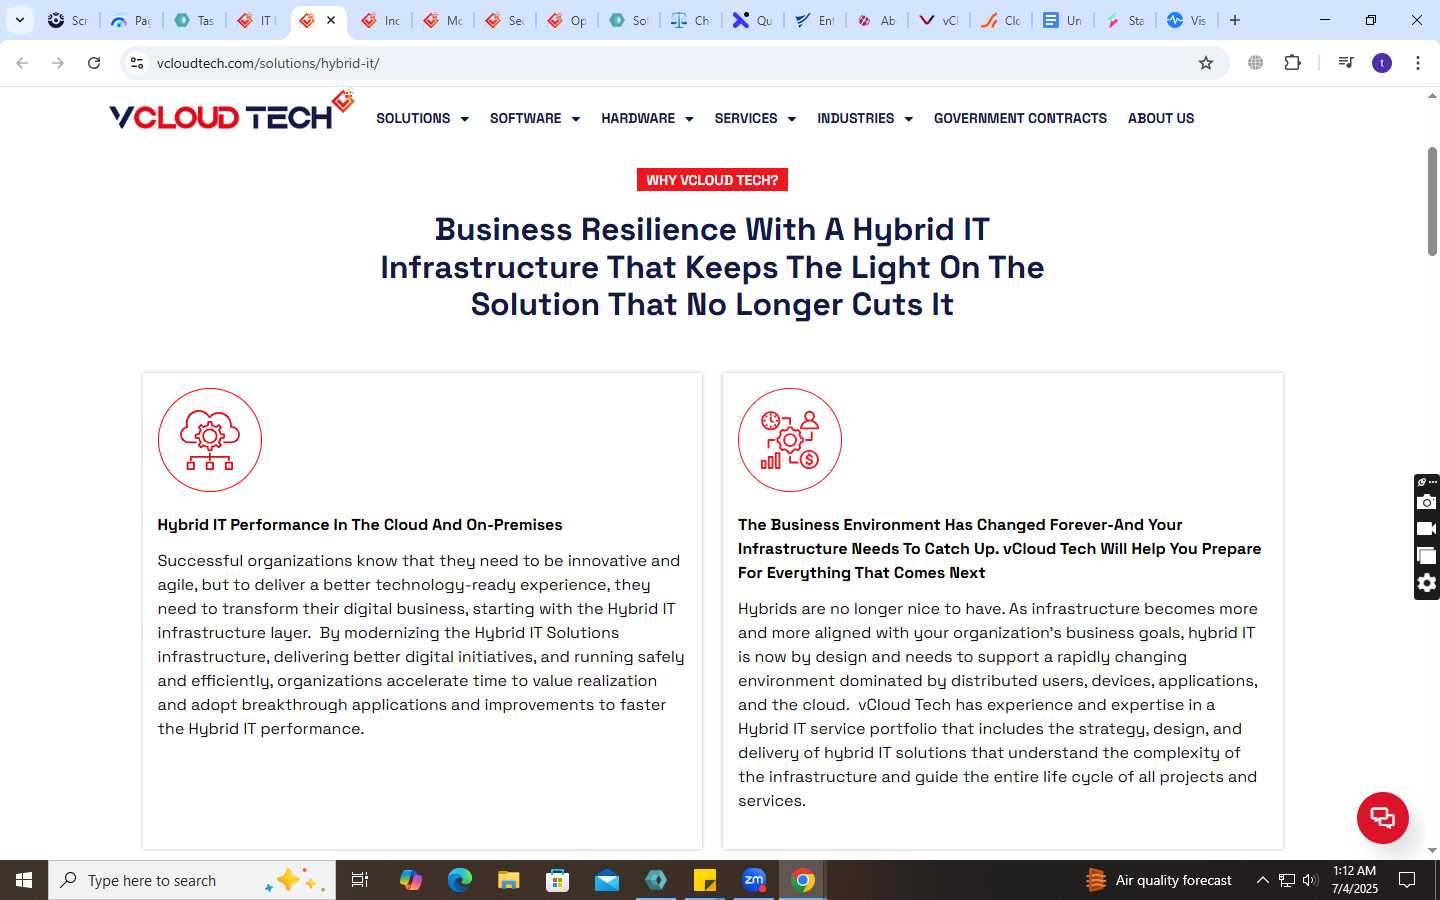Open the purple profile avatar
Viewport: 1440px width, 900px height.
(1382, 63)
